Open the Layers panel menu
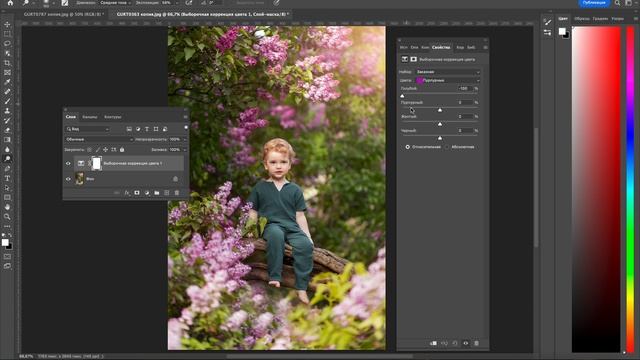 coord(185,117)
